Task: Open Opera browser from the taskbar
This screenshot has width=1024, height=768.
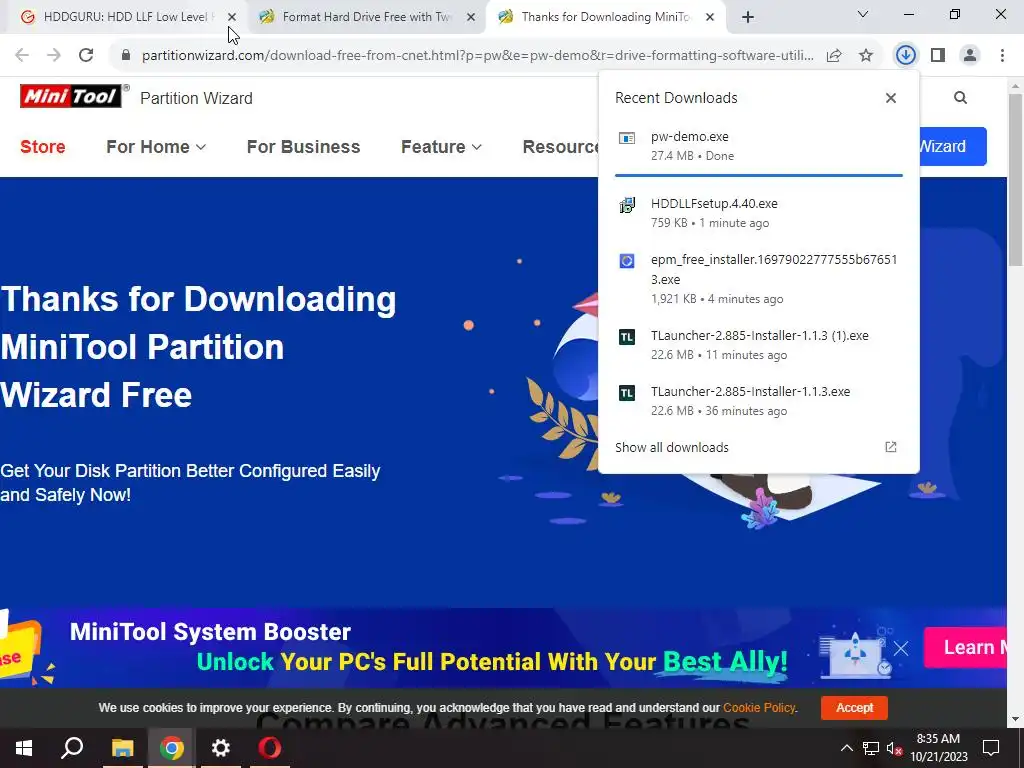Action: point(270,748)
